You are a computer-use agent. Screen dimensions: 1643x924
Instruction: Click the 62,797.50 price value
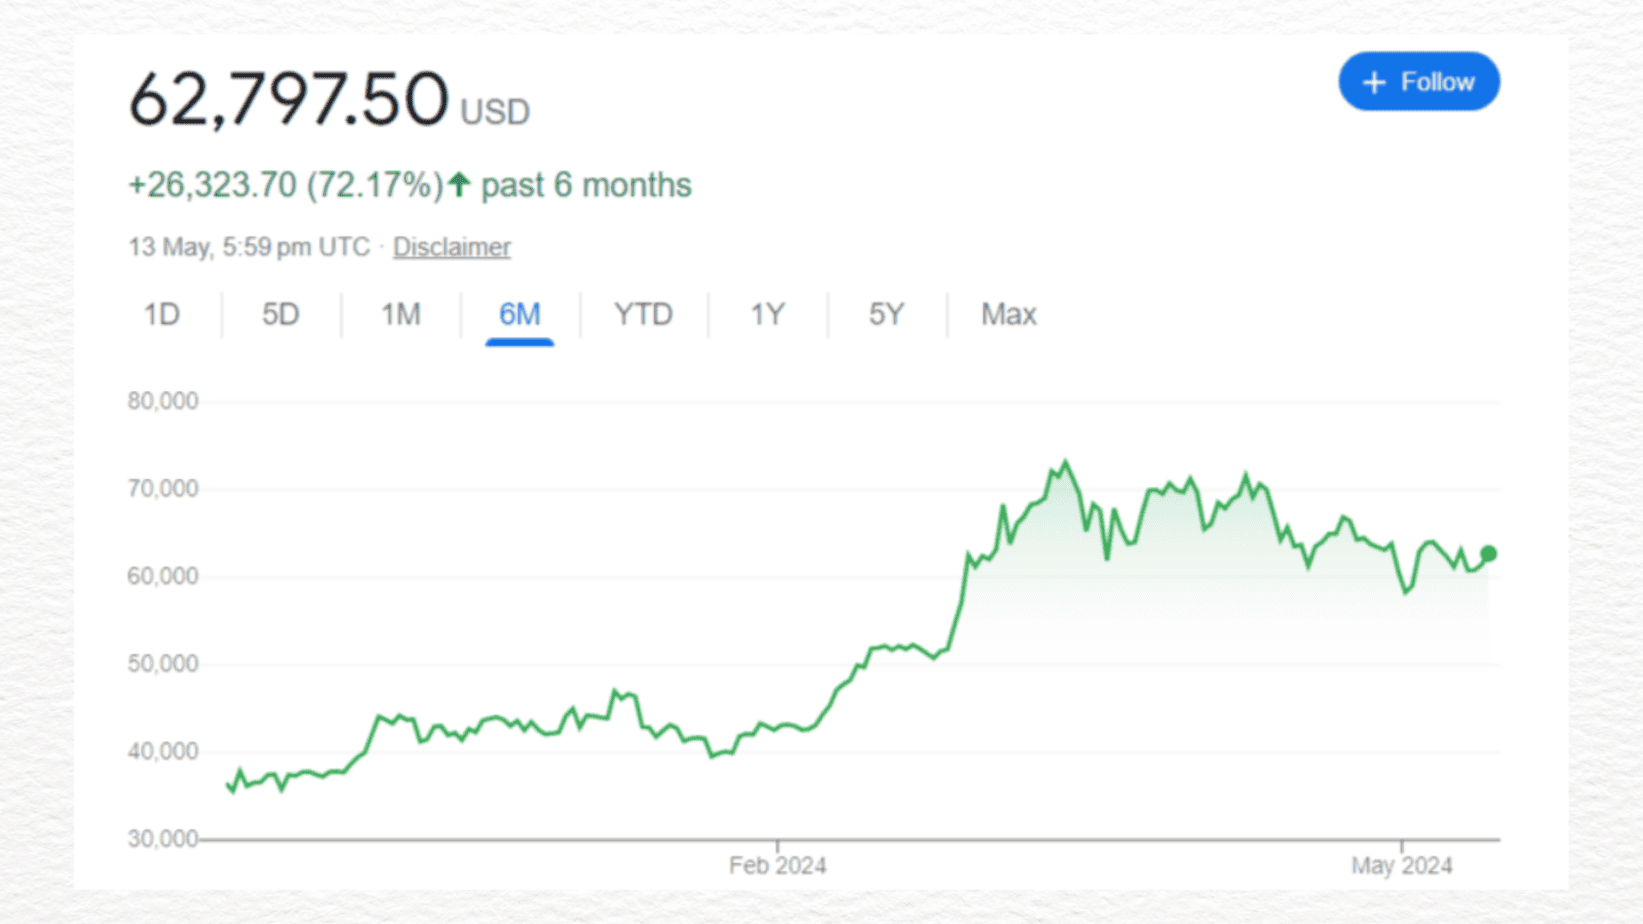[x=288, y=100]
